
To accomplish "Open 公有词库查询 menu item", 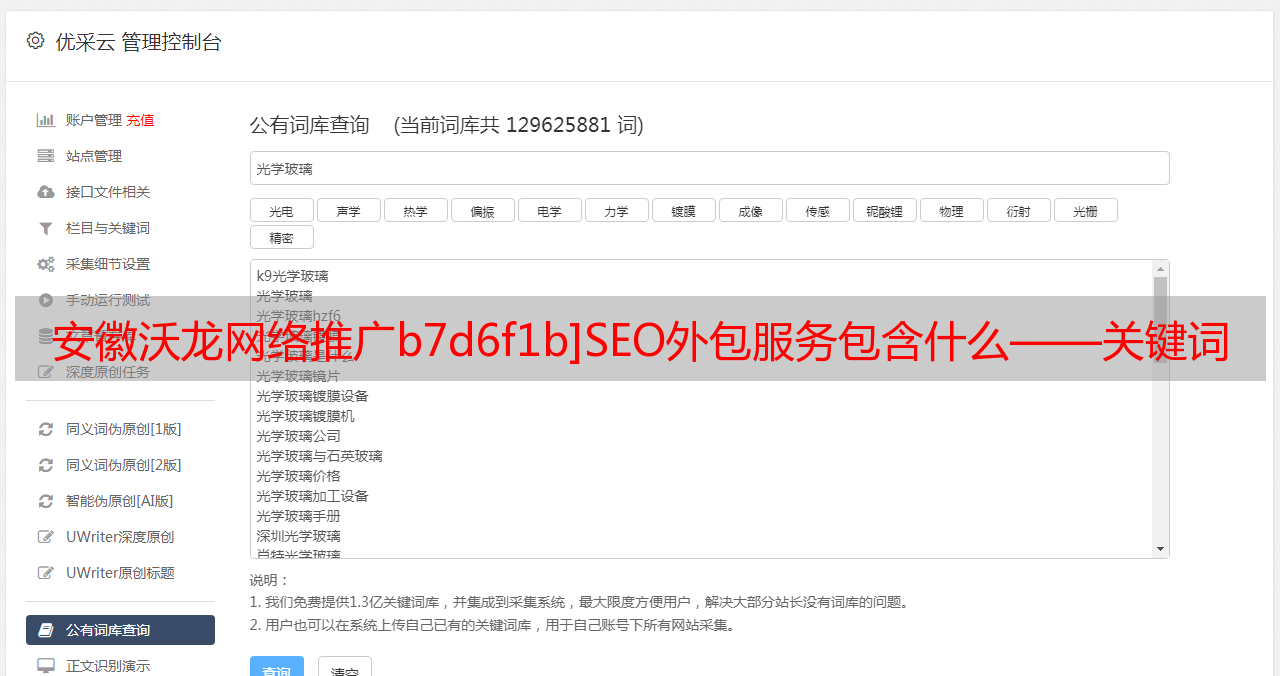I will 120,630.
